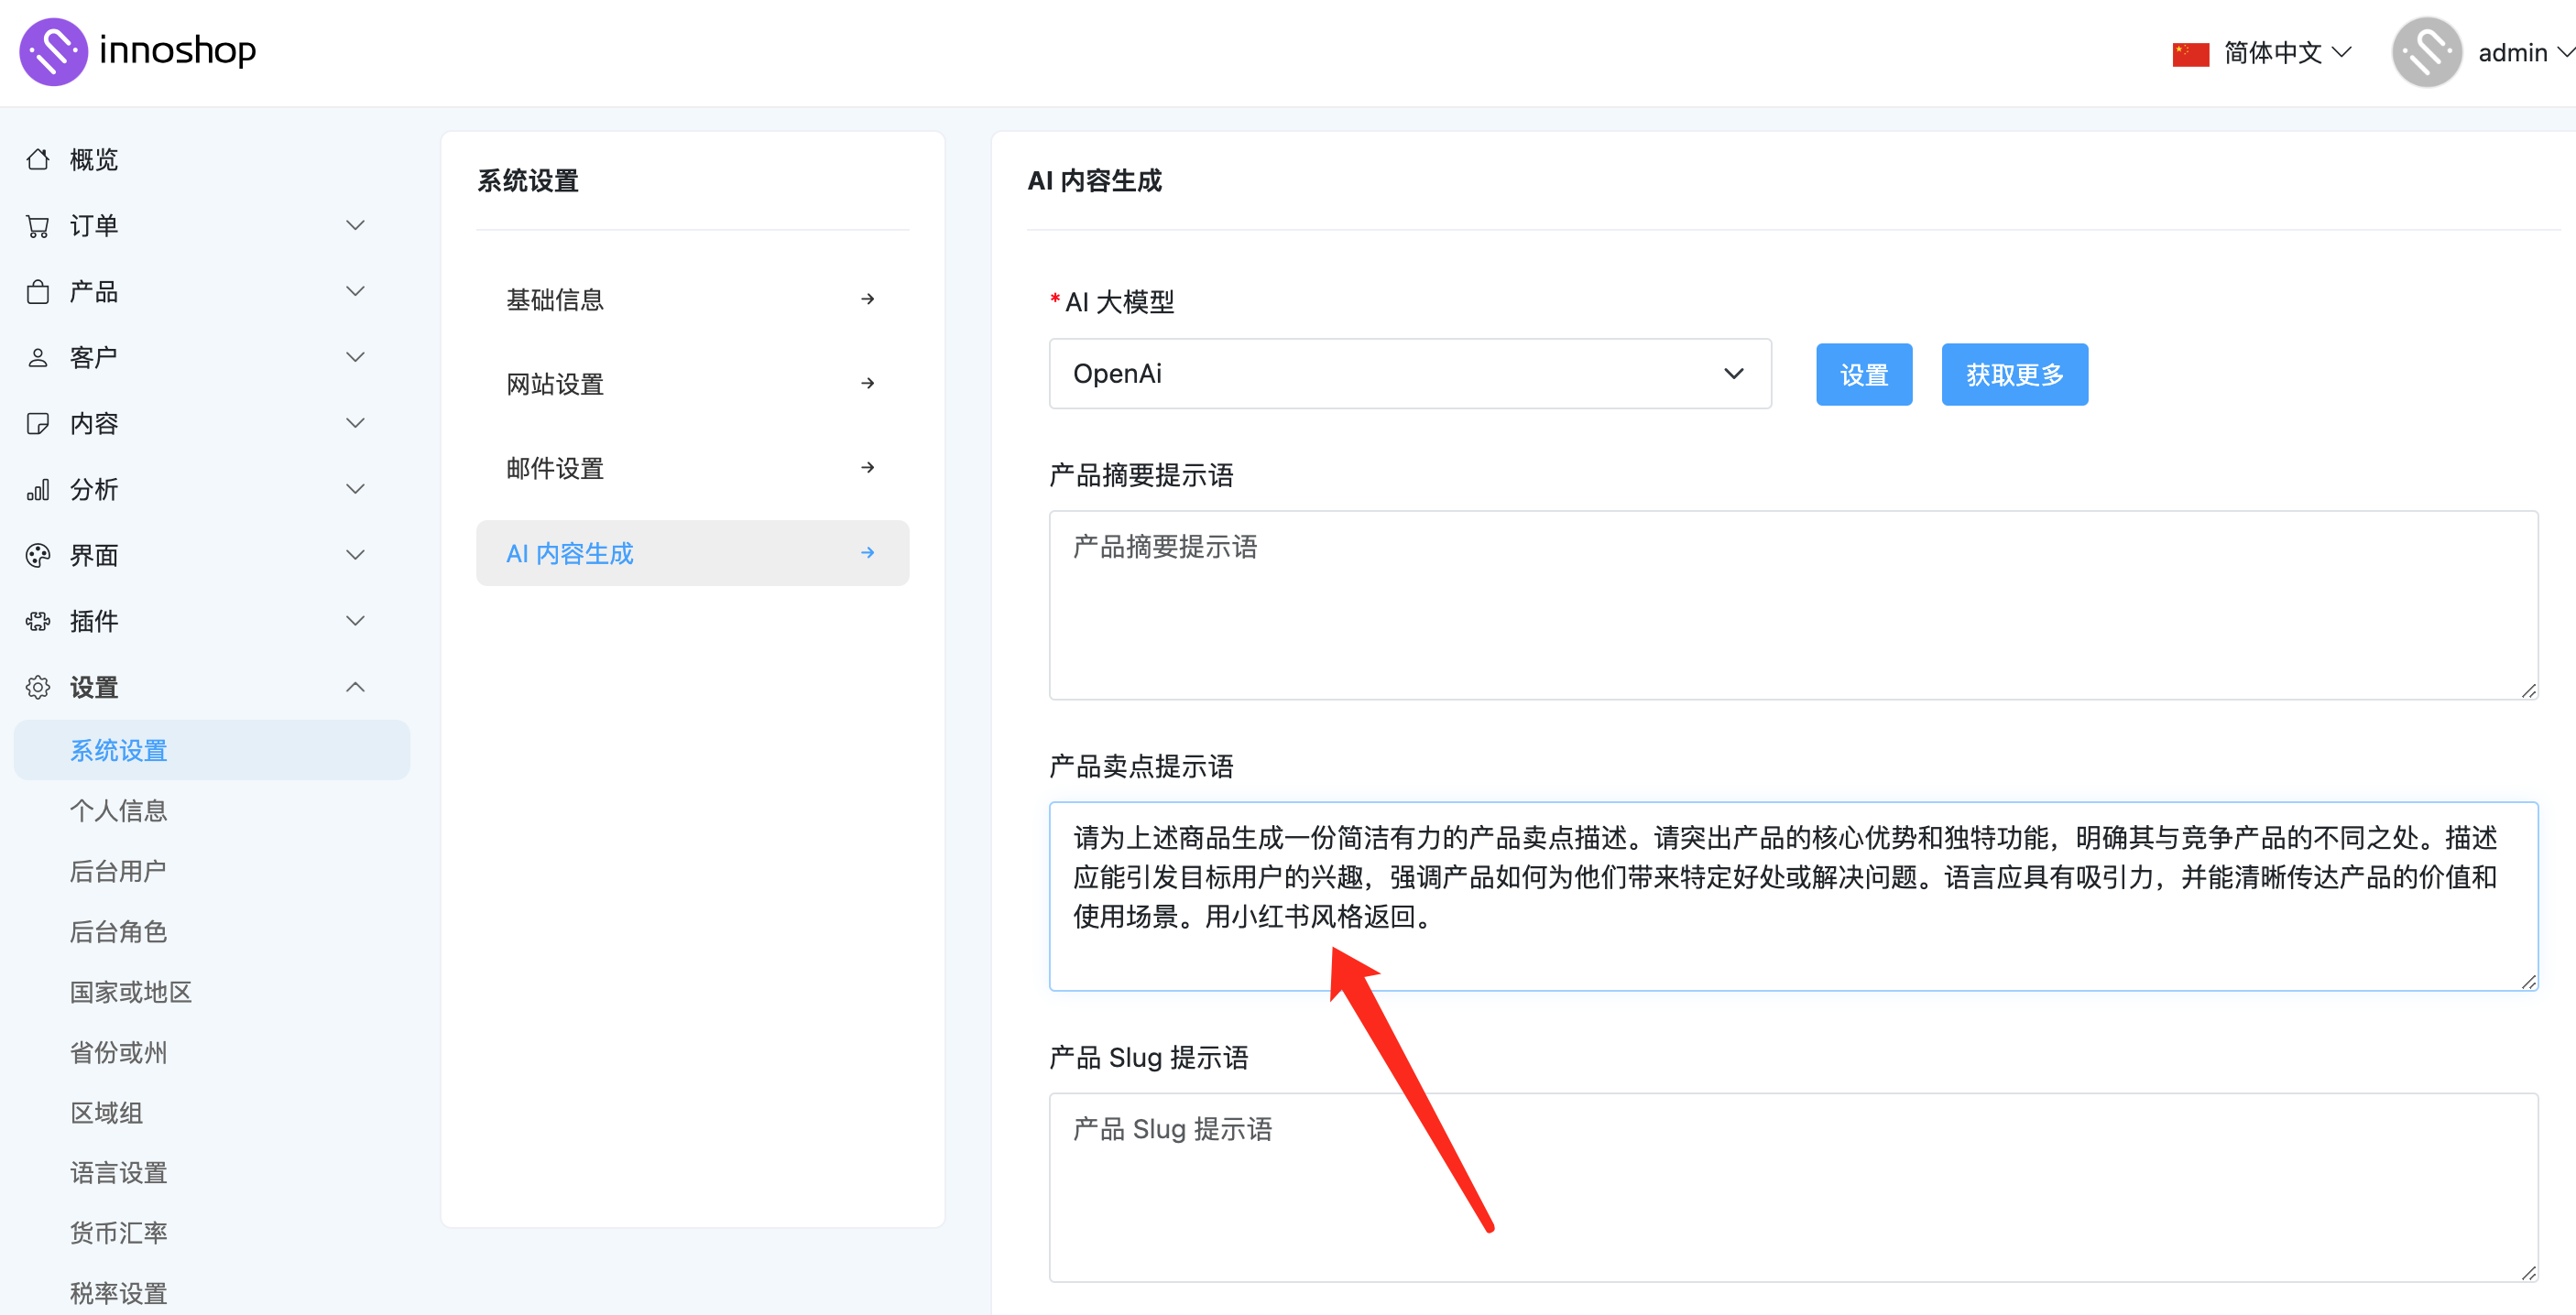
Task: Open 省份或州 in the sidebar
Action: tap(118, 1052)
